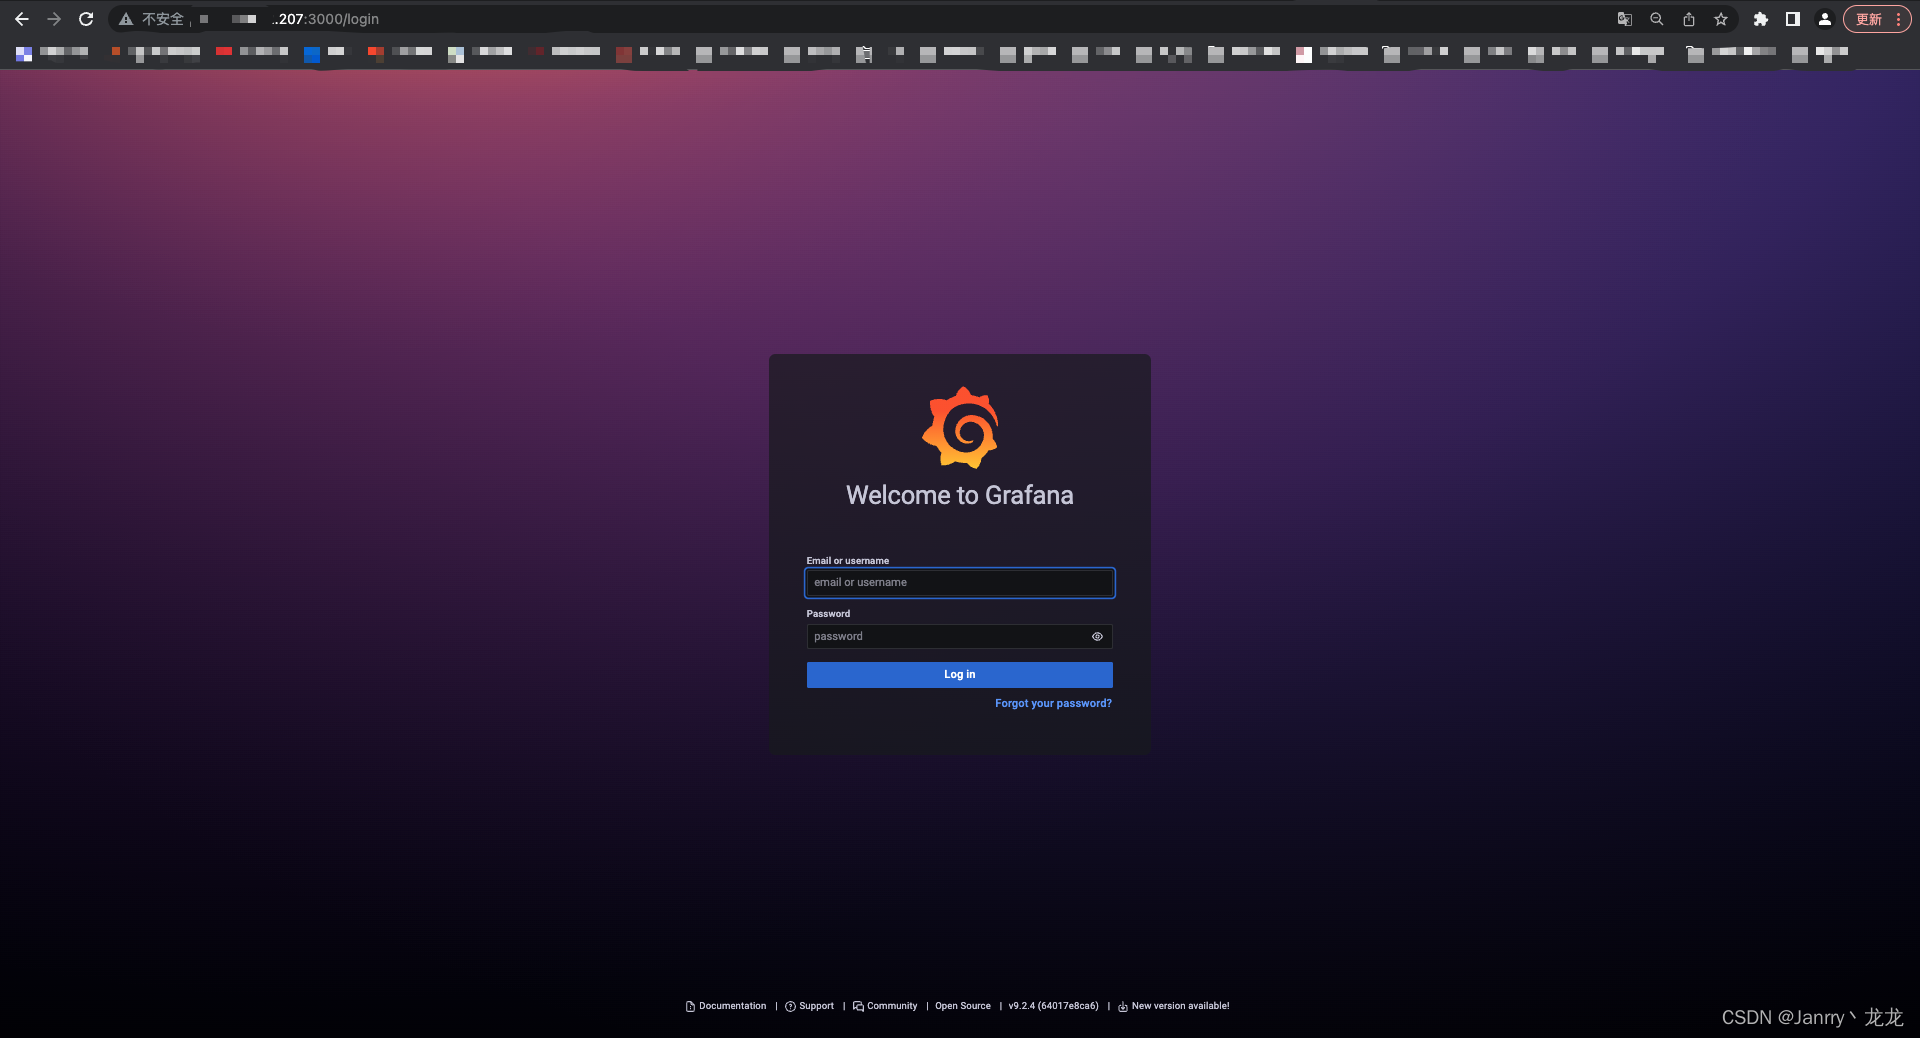Image resolution: width=1920 pixels, height=1038 pixels.
Task: Click the not-secure warning icon in address bar
Action: click(x=126, y=19)
